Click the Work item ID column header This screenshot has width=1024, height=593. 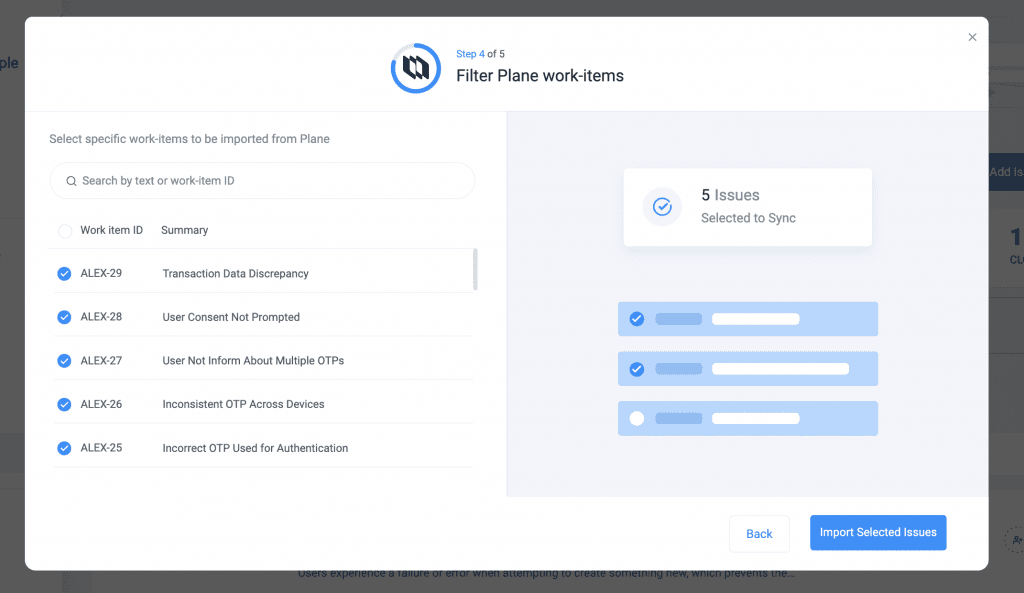112,230
